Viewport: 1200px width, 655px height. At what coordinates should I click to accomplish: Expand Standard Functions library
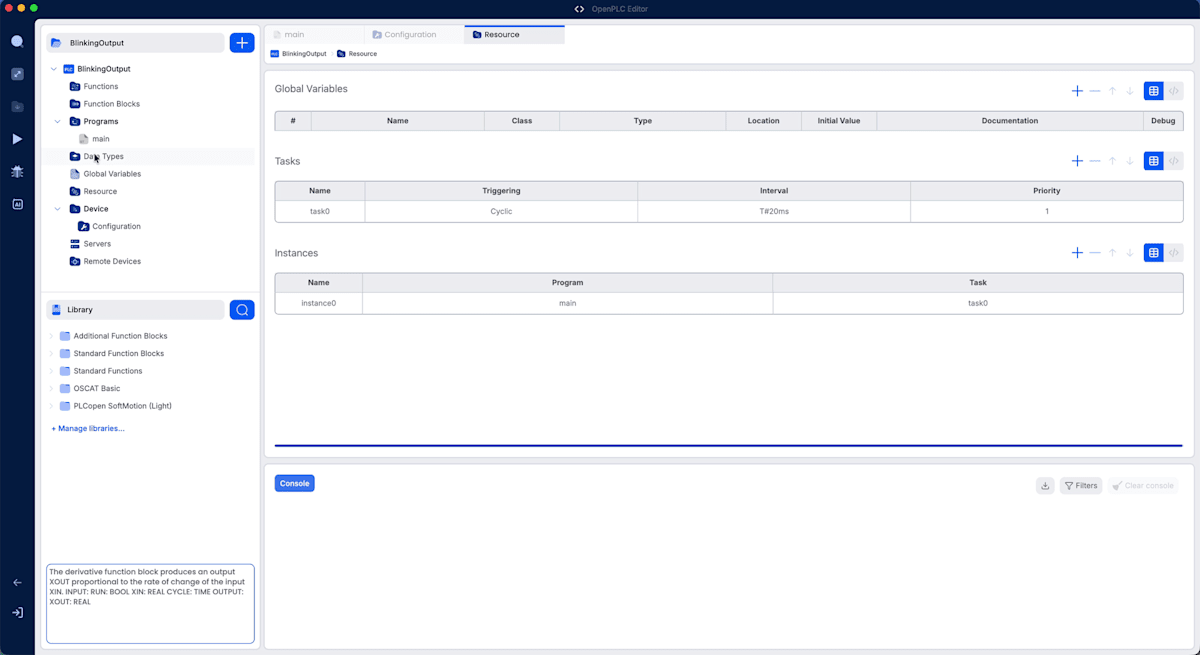pyautogui.click(x=51, y=371)
